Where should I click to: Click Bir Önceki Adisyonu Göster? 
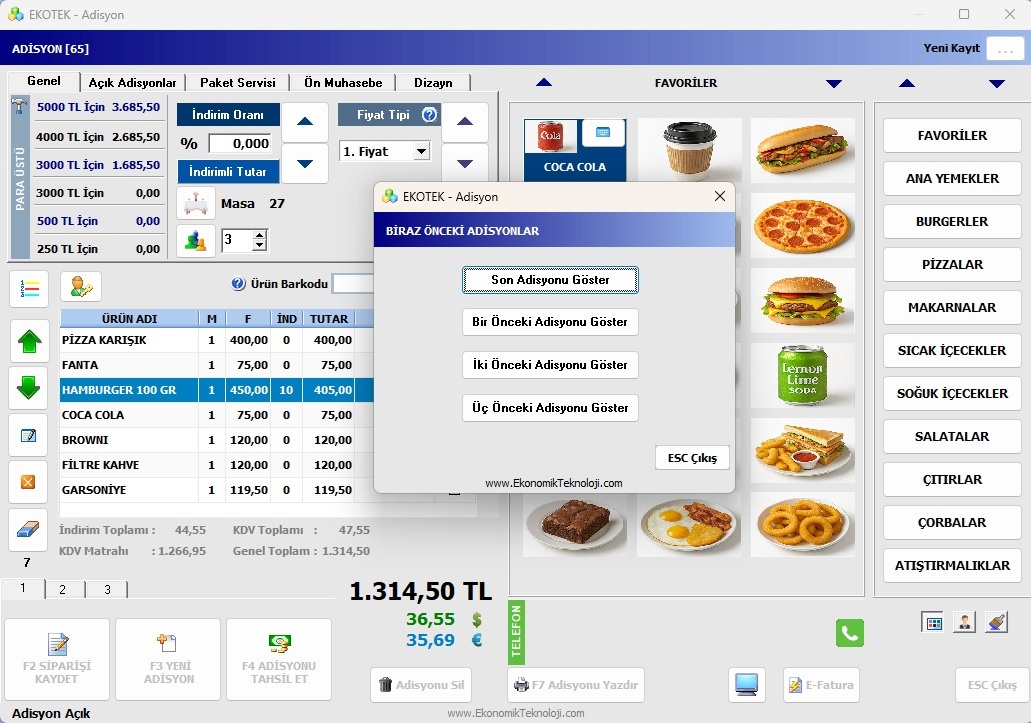coord(550,322)
